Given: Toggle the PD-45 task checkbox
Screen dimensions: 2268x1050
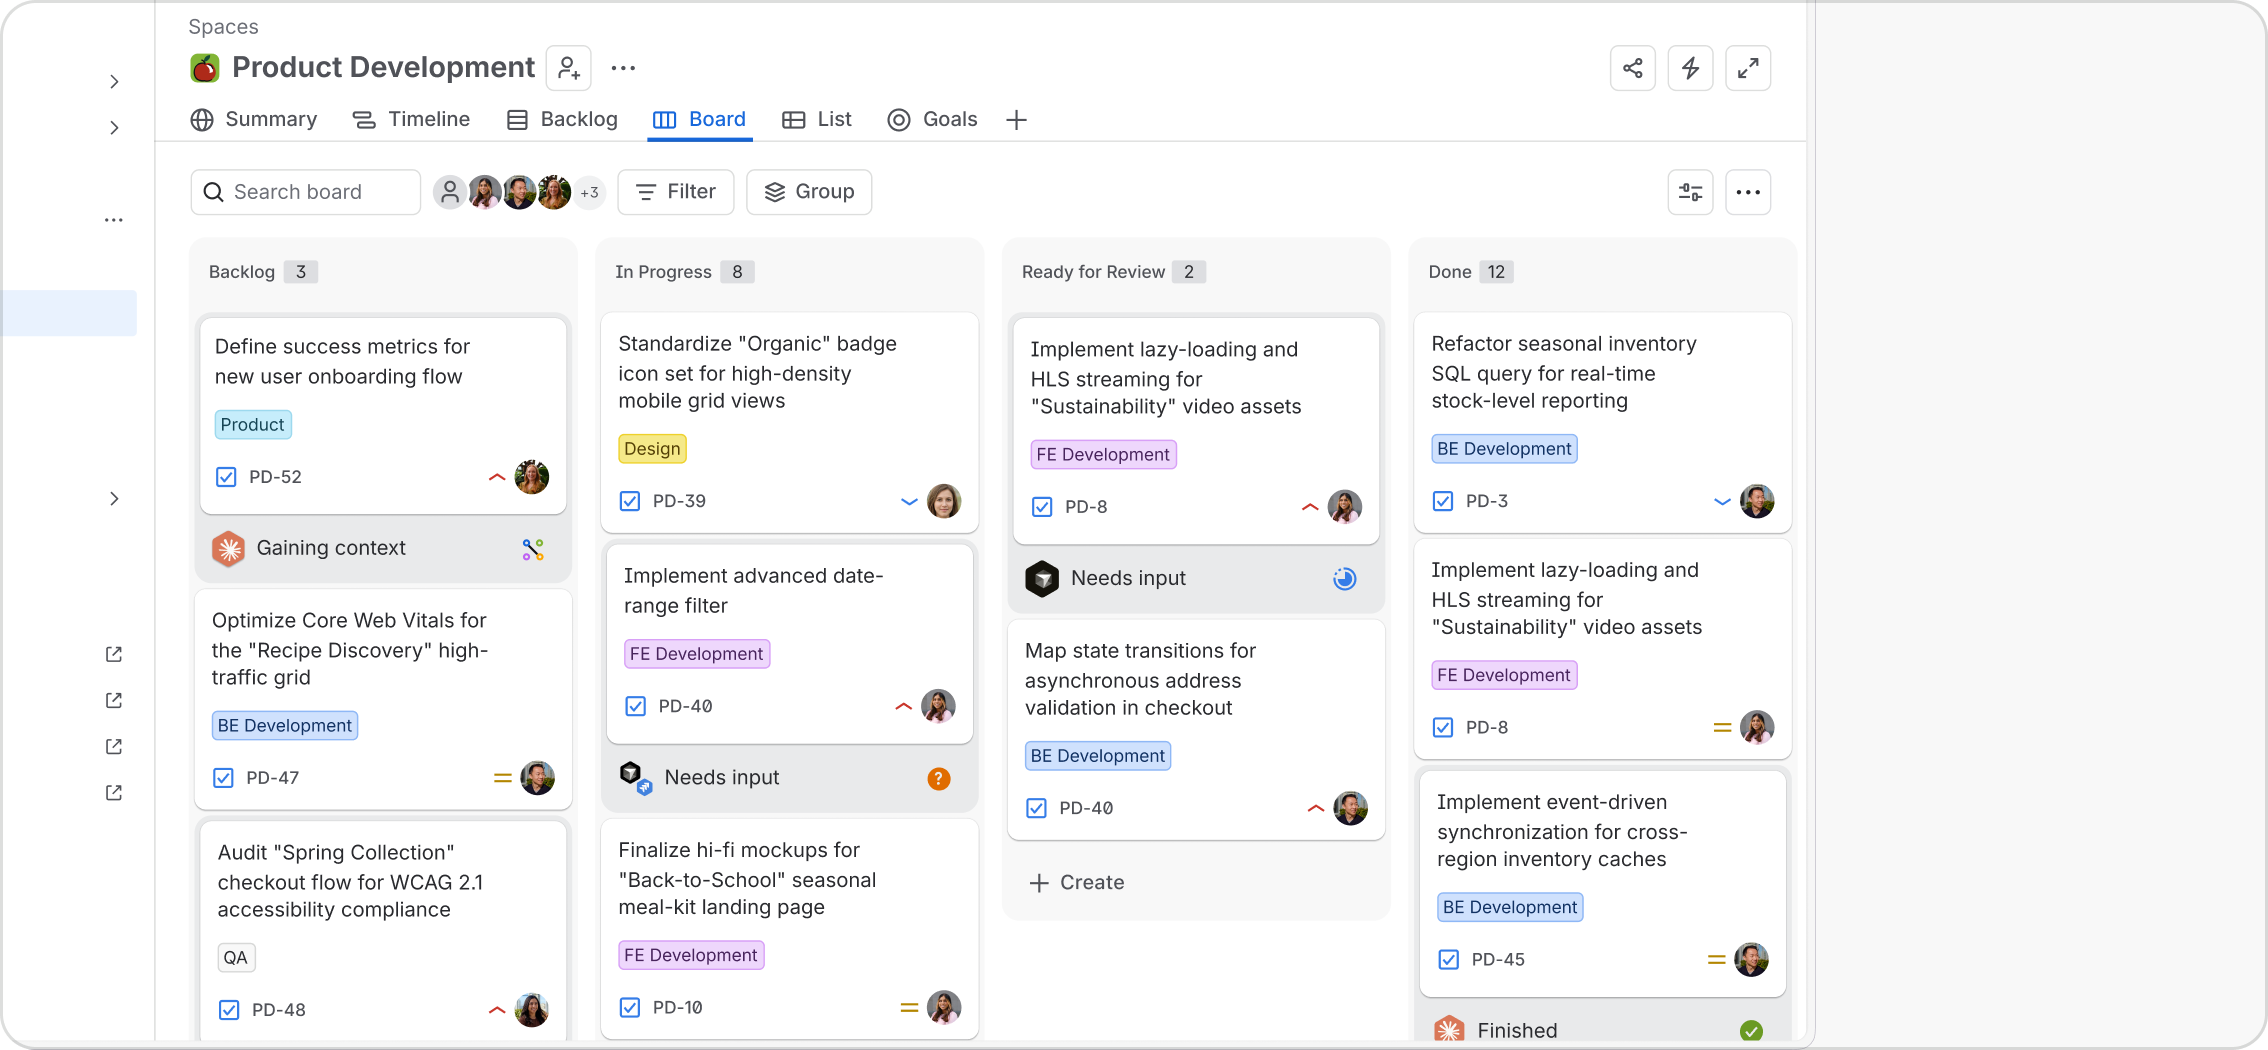Looking at the screenshot, I should (x=1449, y=960).
